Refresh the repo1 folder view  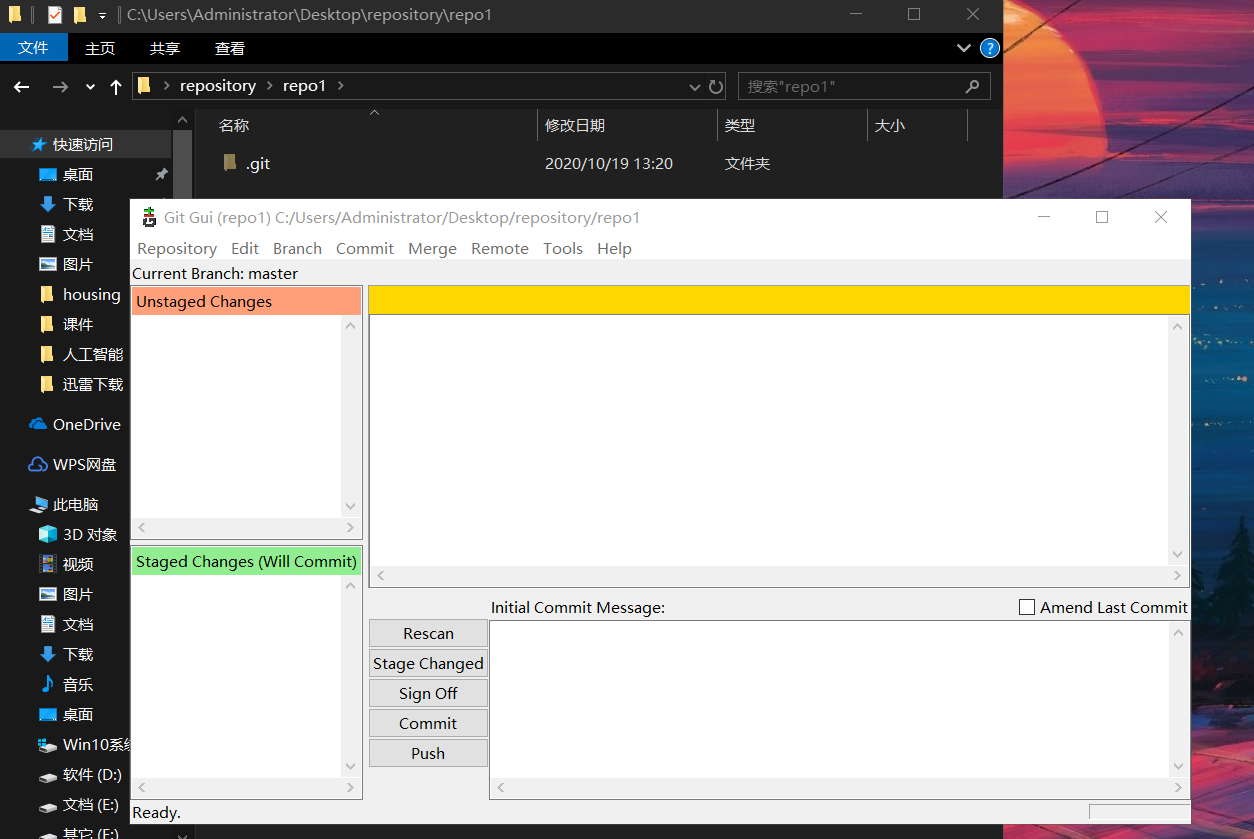point(716,87)
